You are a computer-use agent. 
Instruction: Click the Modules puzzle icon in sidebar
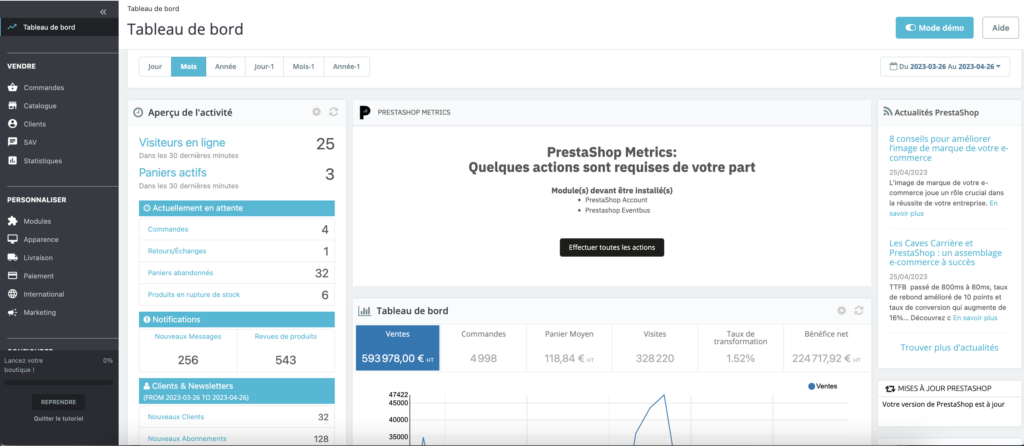coord(12,221)
